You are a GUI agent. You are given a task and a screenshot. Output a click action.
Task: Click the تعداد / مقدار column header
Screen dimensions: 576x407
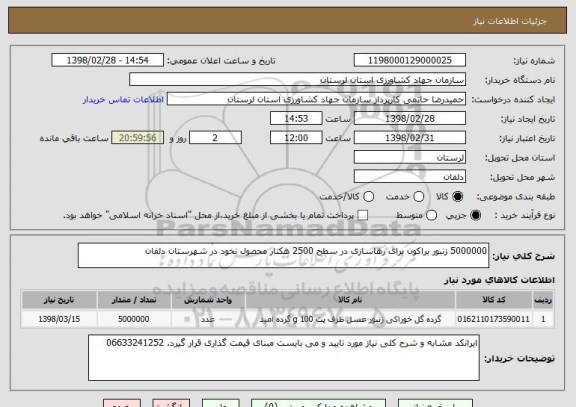coord(134,300)
